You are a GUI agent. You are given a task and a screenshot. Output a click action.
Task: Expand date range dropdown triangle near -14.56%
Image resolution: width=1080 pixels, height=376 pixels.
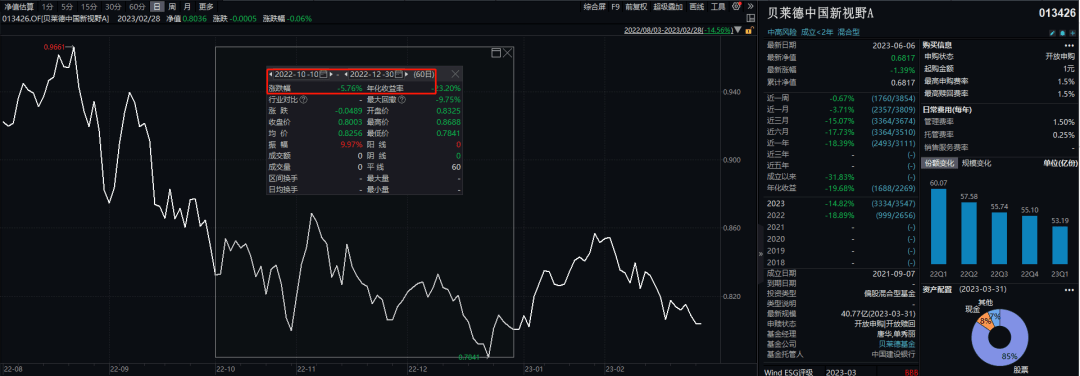point(738,30)
